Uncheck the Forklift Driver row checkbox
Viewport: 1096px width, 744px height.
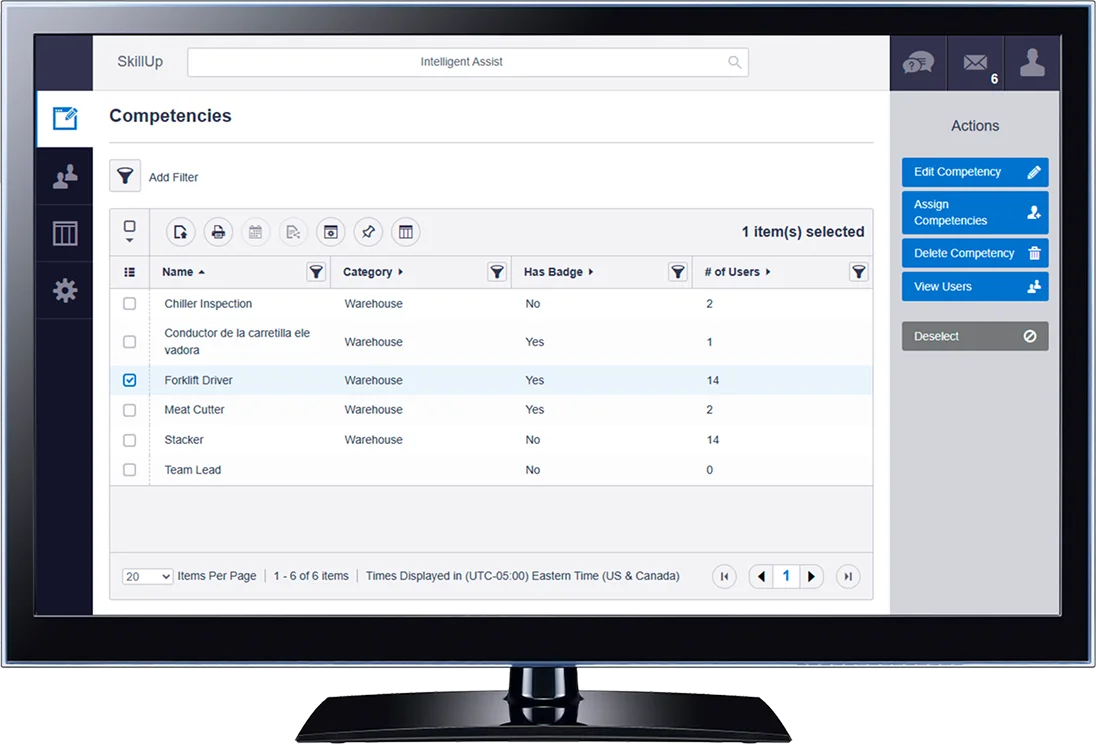(129, 380)
